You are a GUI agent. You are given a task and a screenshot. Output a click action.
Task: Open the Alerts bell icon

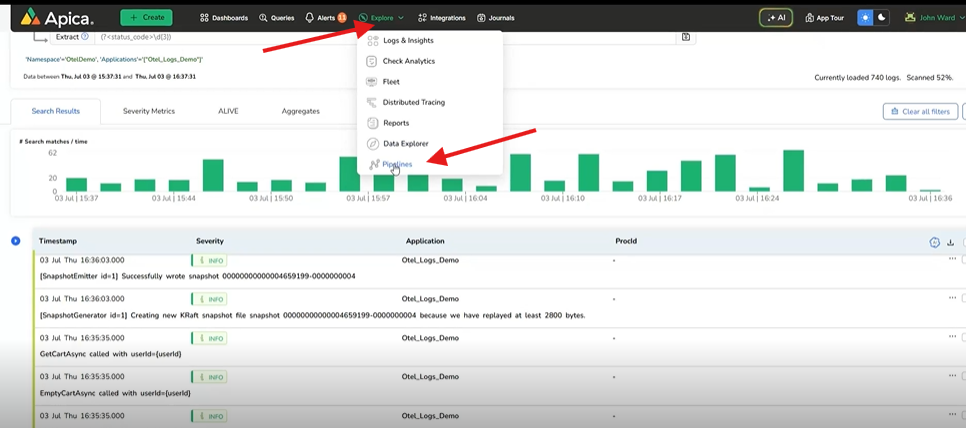(310, 18)
